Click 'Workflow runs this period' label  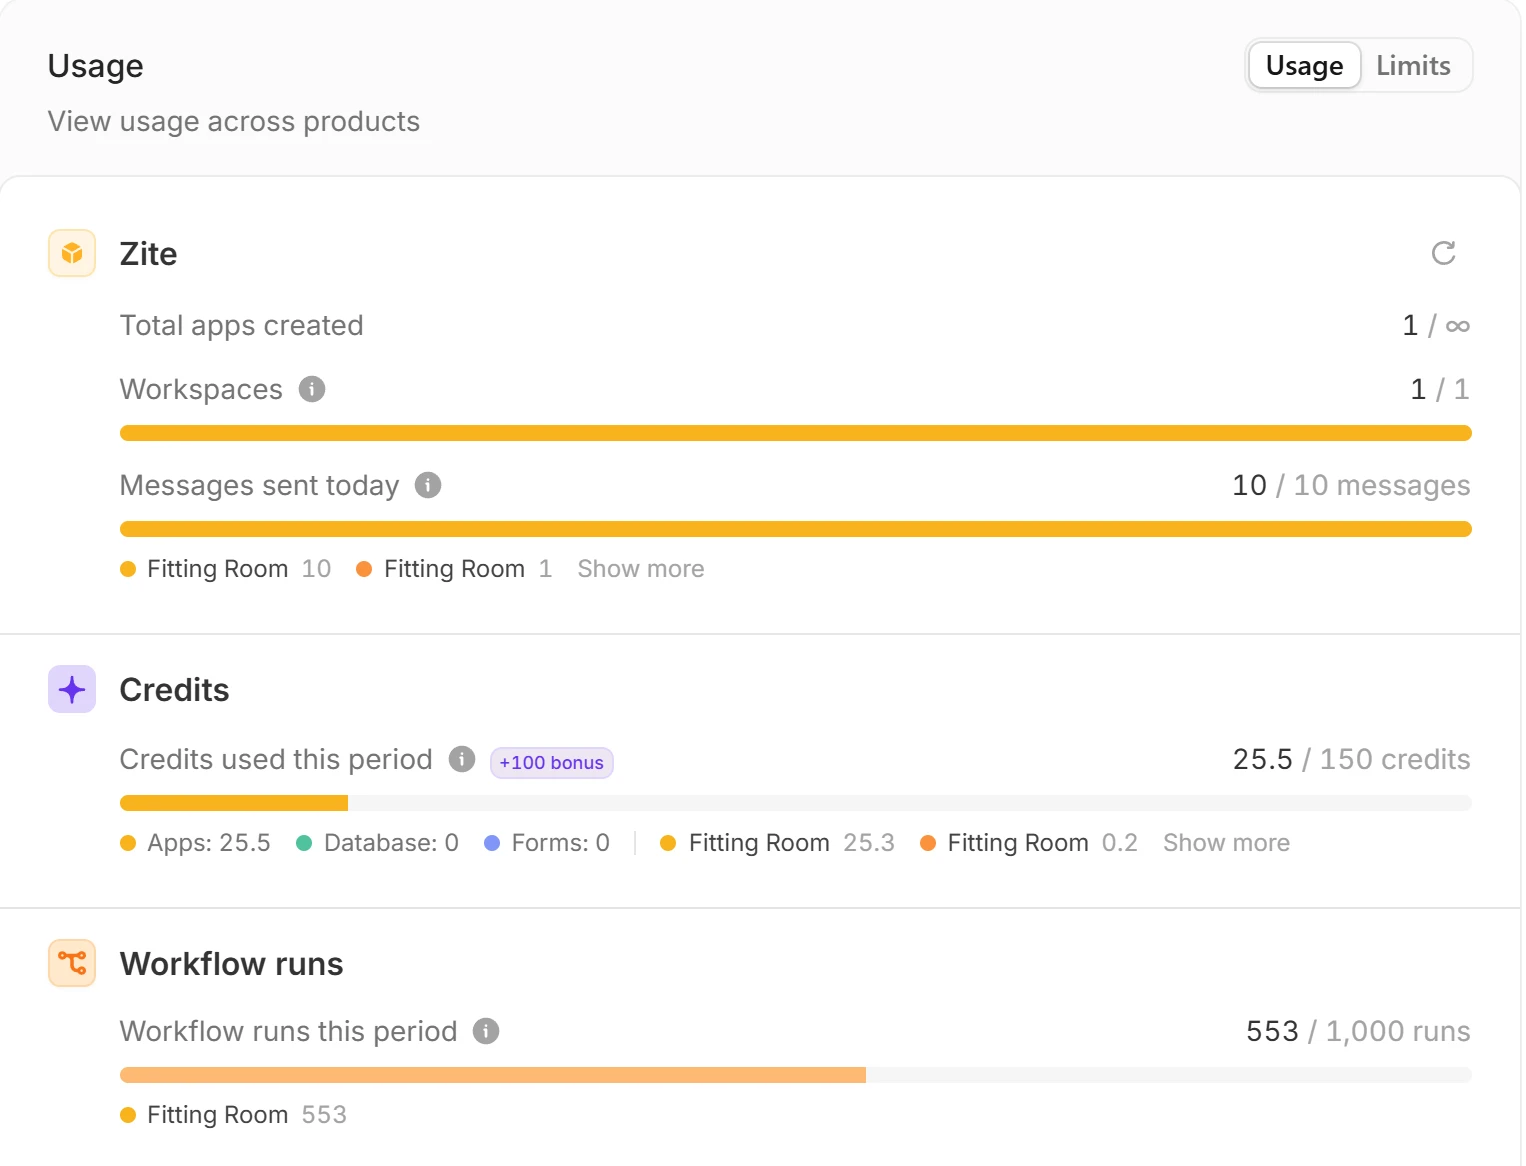tap(288, 1031)
